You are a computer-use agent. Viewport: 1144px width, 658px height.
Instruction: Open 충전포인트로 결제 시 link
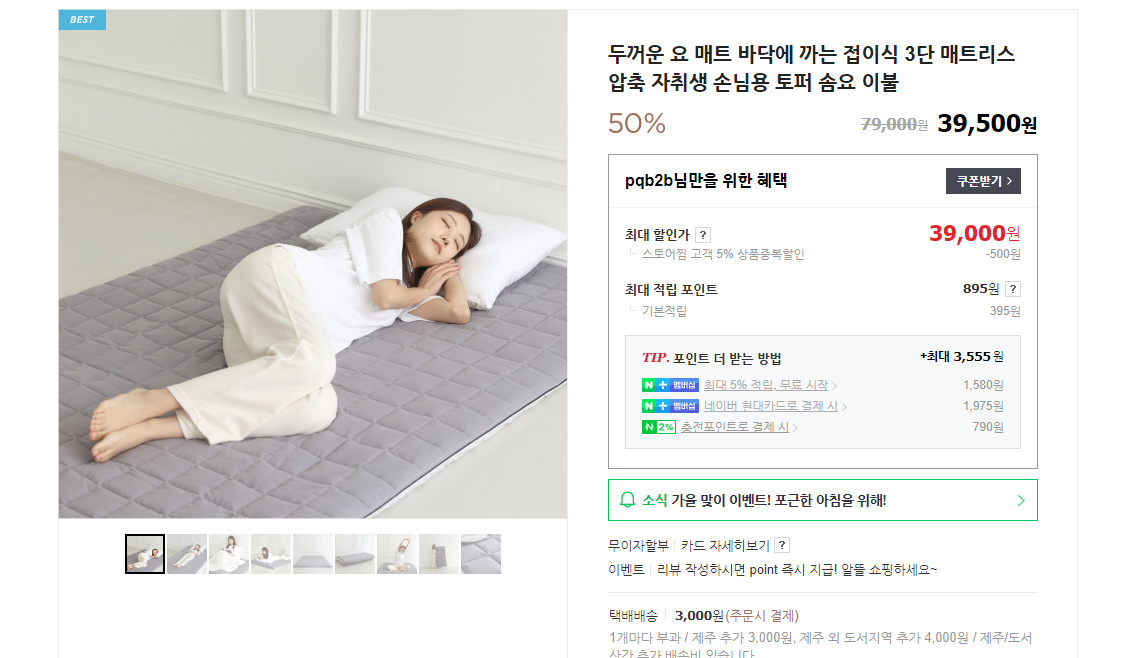[x=735, y=427]
